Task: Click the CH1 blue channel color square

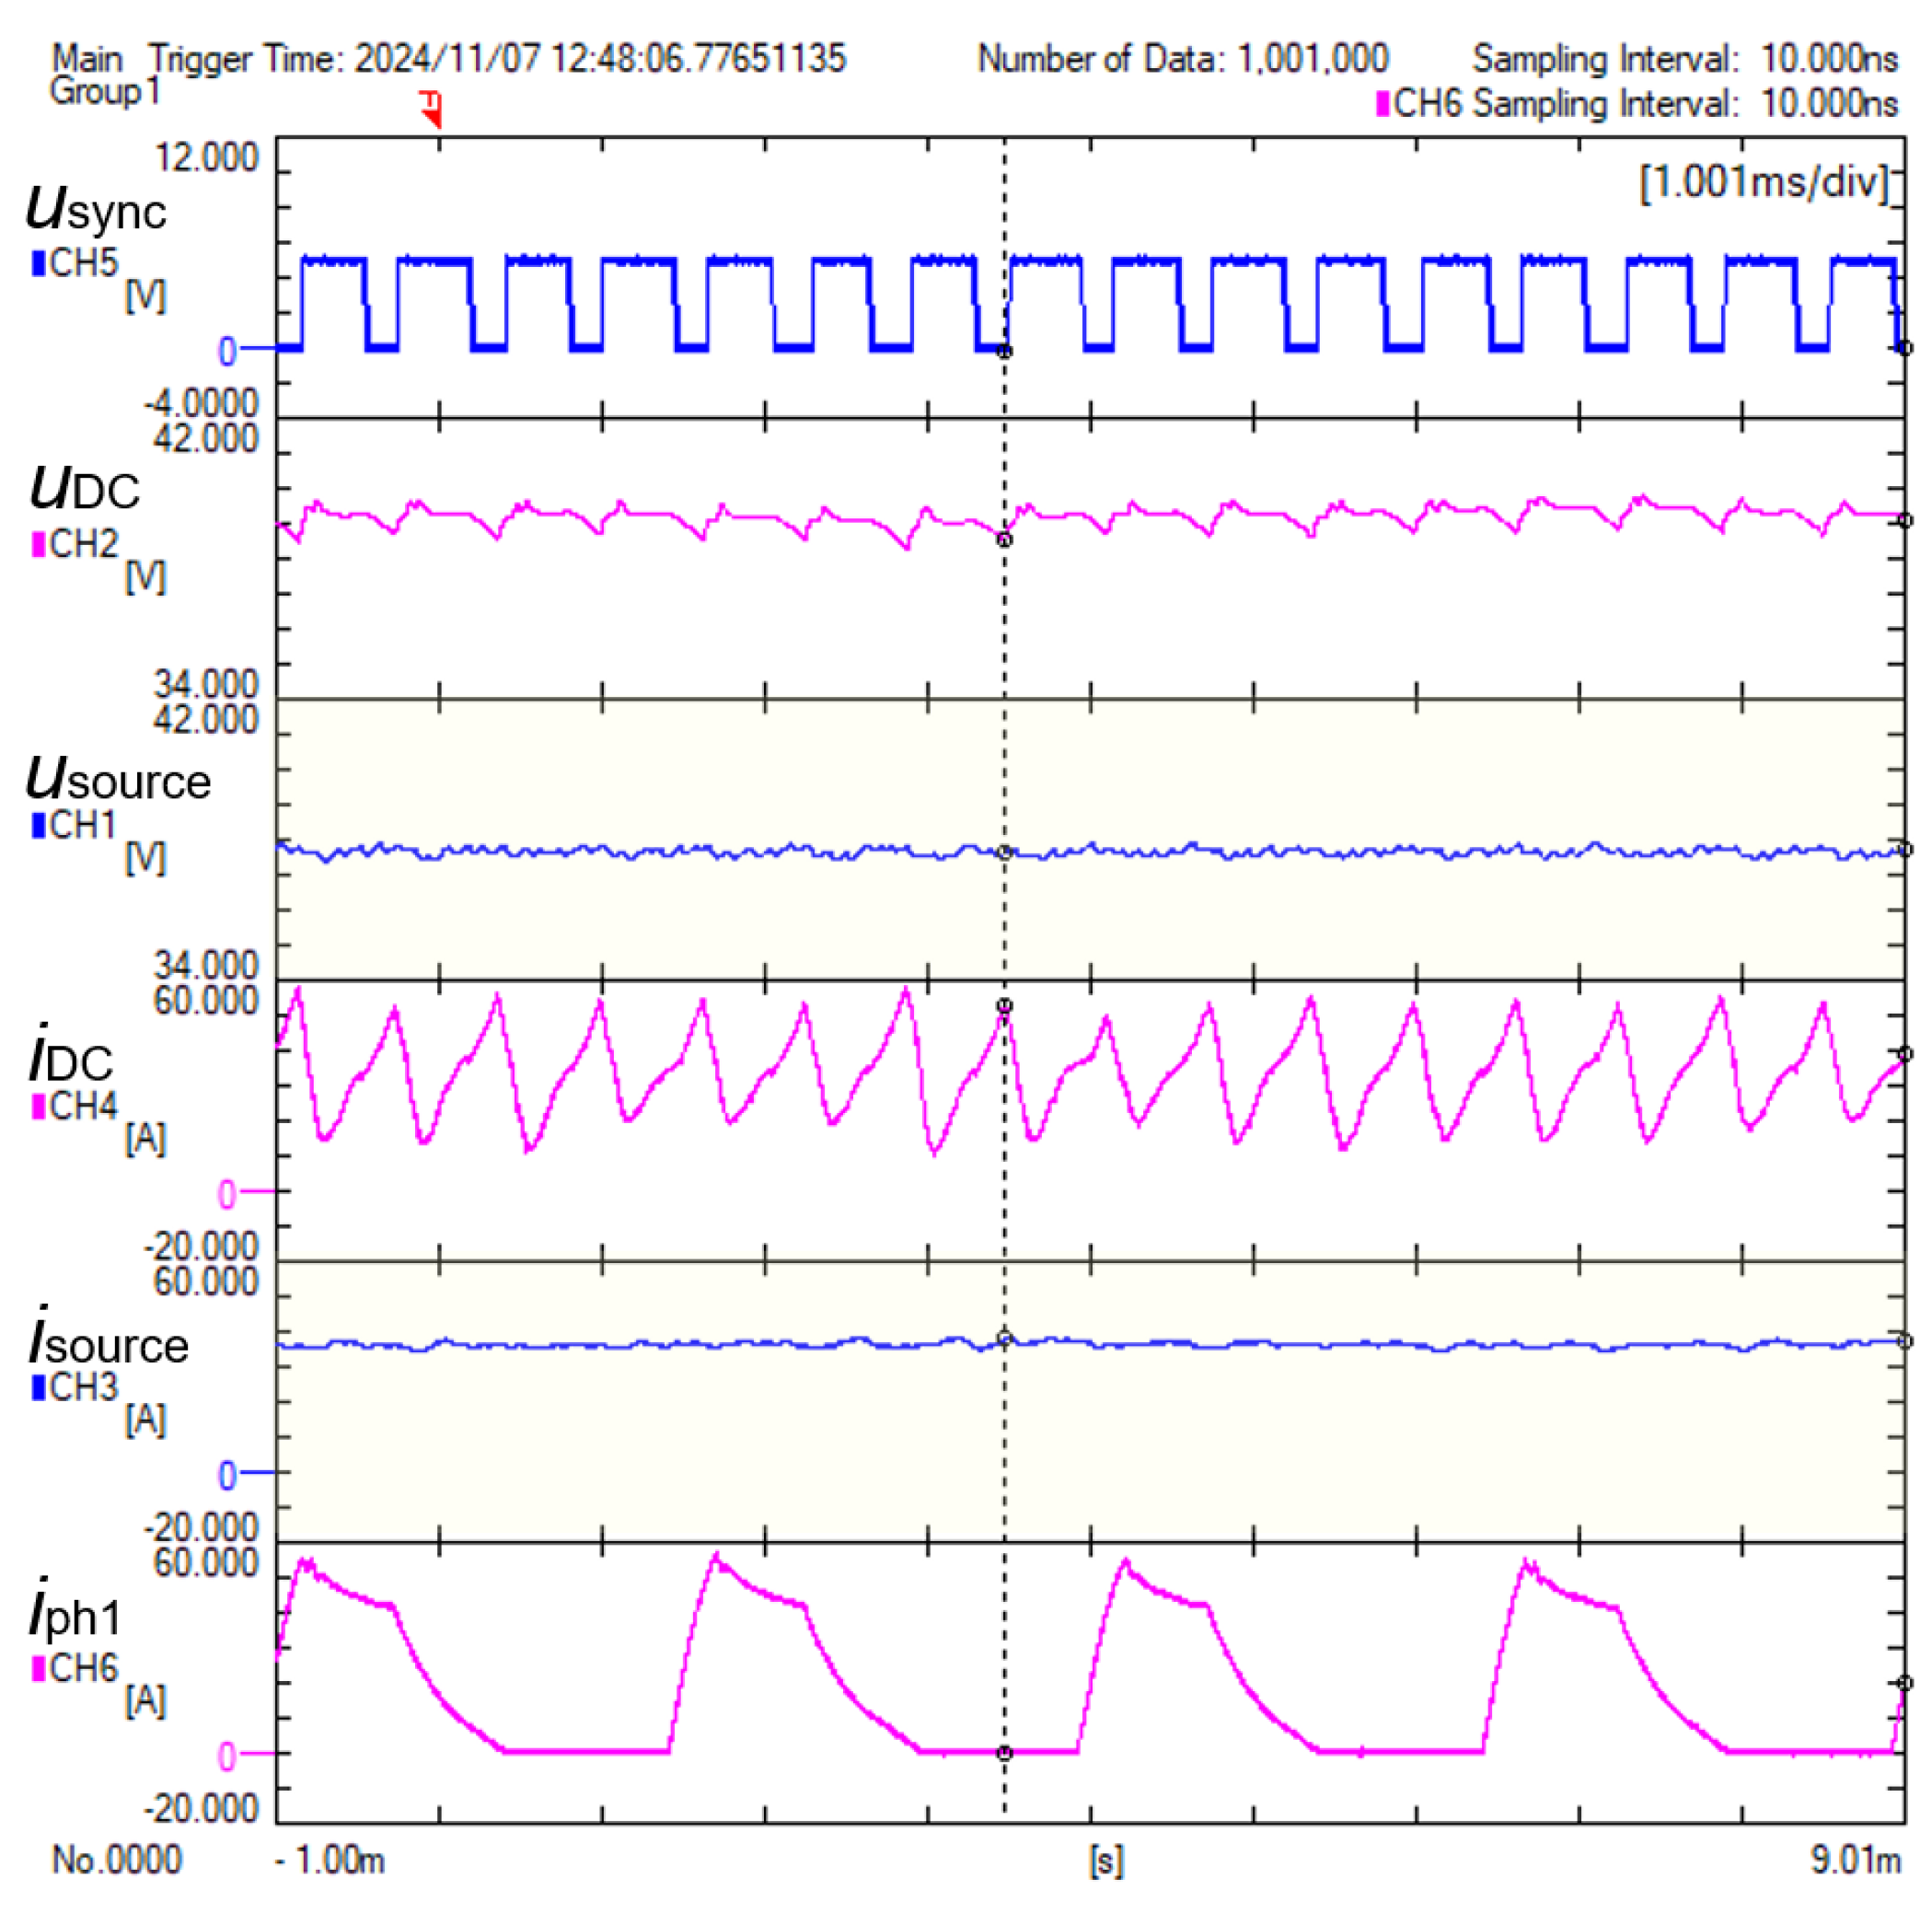Action: point(39,825)
